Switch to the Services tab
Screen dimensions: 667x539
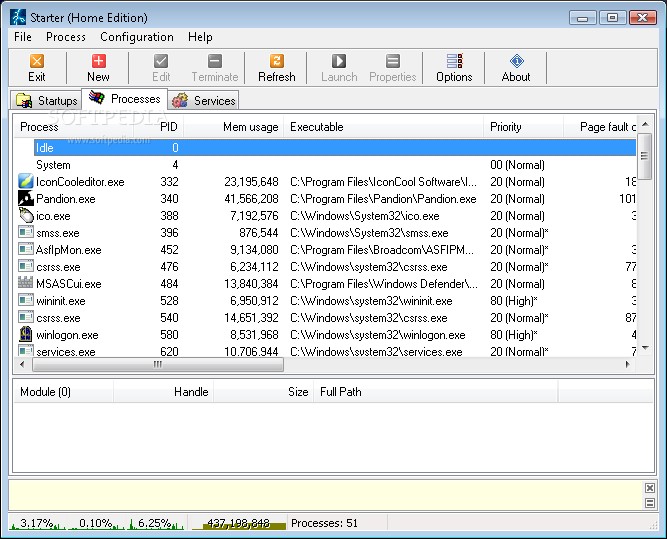[x=203, y=101]
